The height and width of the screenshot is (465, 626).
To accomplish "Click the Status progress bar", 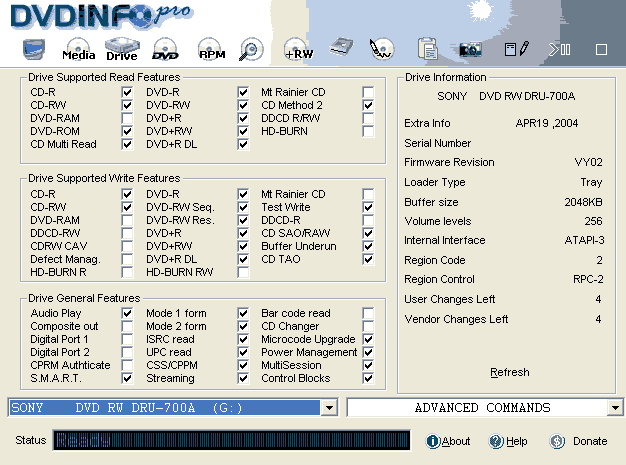I will click(231, 441).
